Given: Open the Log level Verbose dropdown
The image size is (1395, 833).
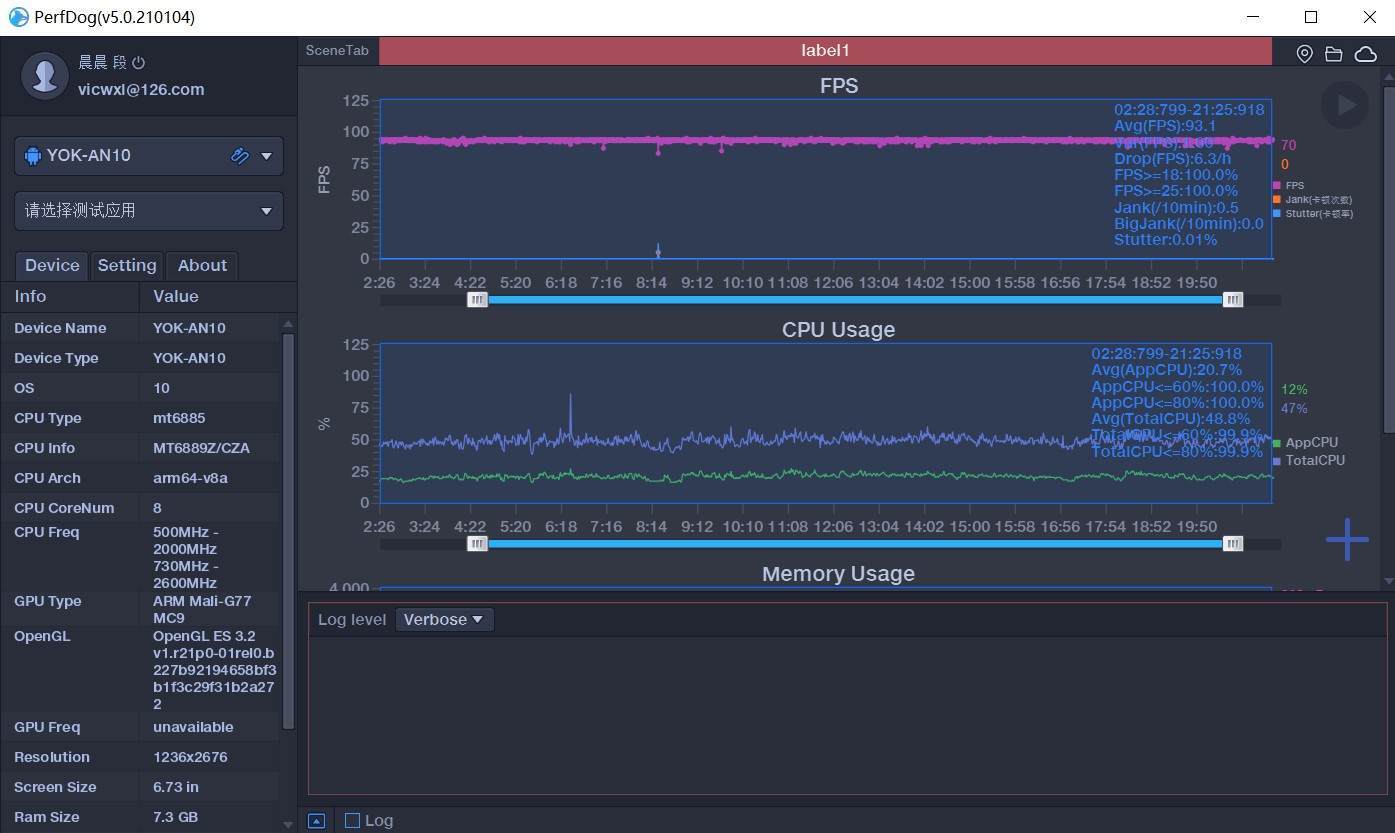Looking at the screenshot, I should [444, 620].
